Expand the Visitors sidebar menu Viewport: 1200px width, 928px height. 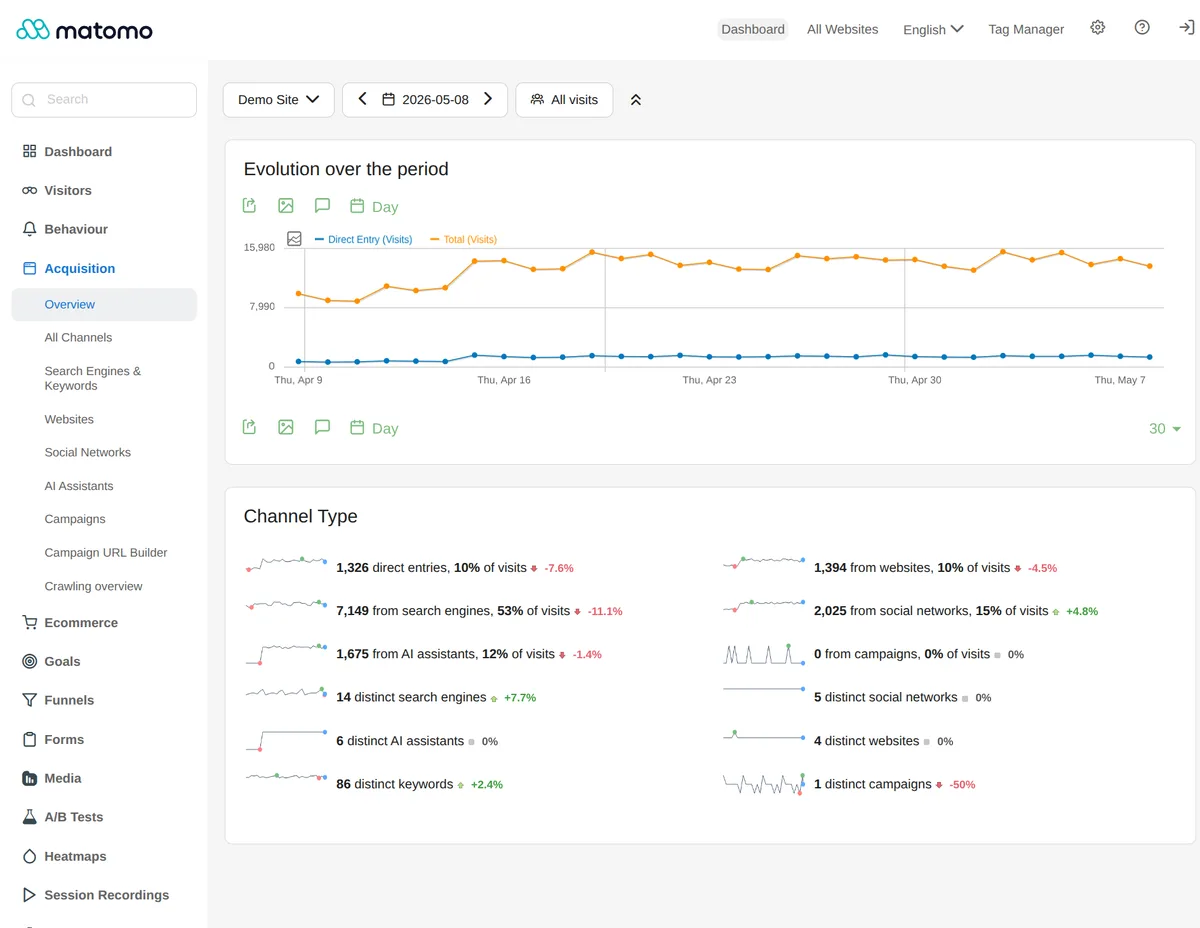pos(104,190)
